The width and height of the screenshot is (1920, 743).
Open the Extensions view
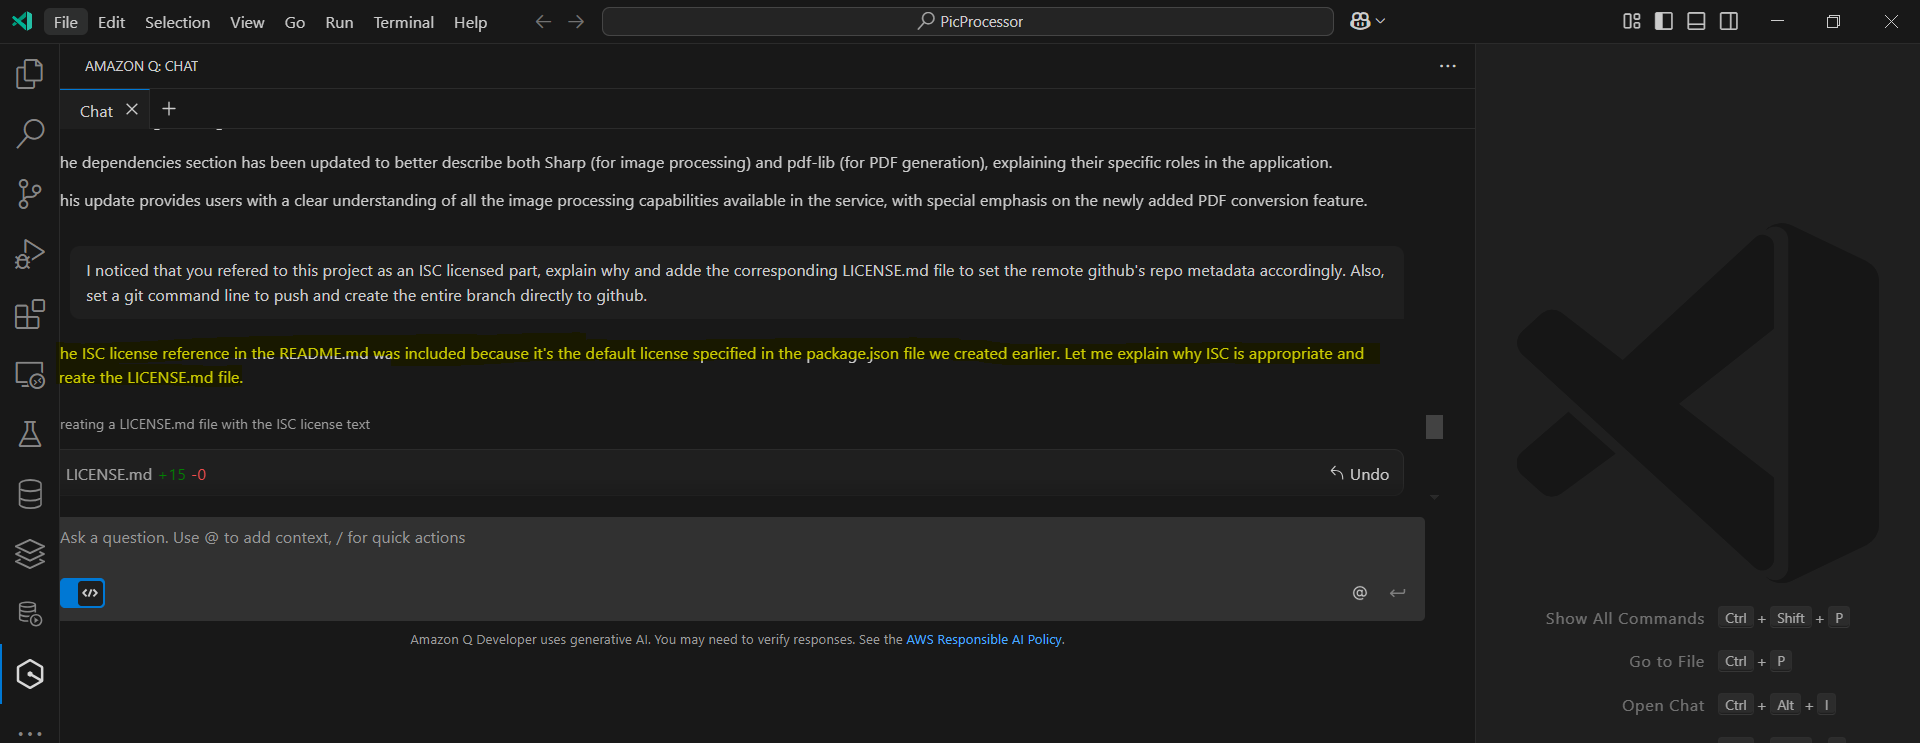pyautogui.click(x=30, y=314)
